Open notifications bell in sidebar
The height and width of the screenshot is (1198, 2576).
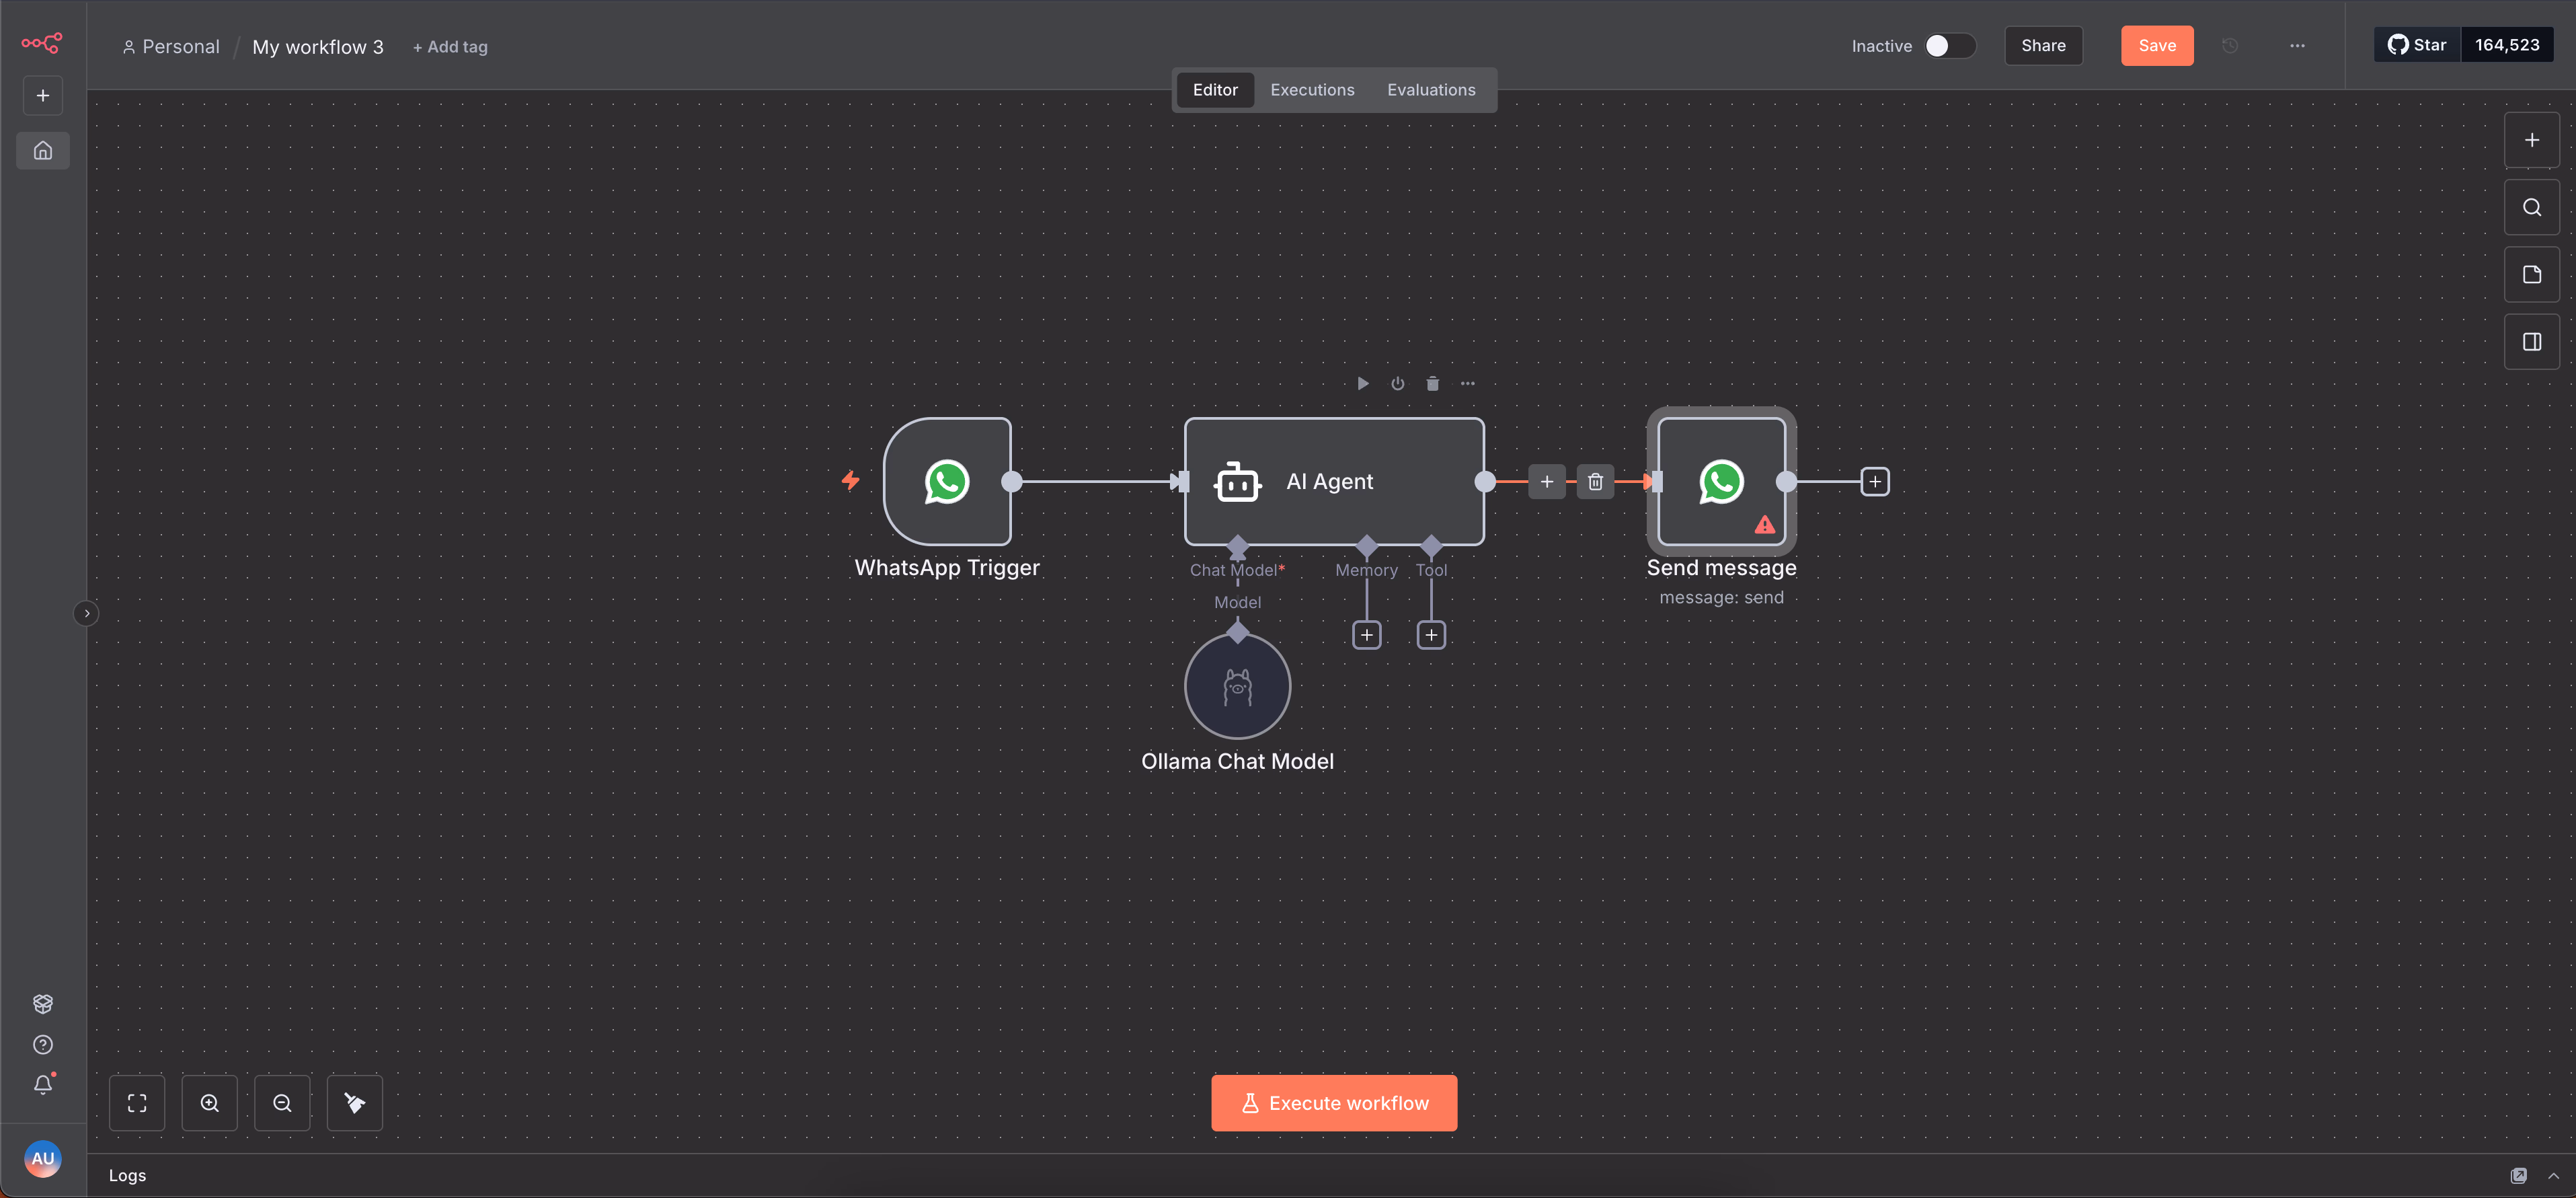point(43,1084)
